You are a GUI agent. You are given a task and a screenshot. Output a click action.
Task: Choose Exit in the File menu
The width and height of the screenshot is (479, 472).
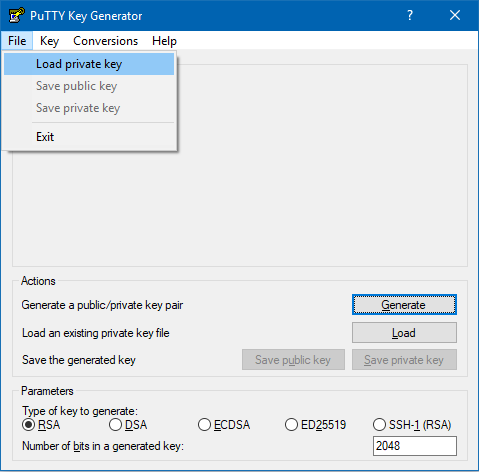(x=89, y=137)
